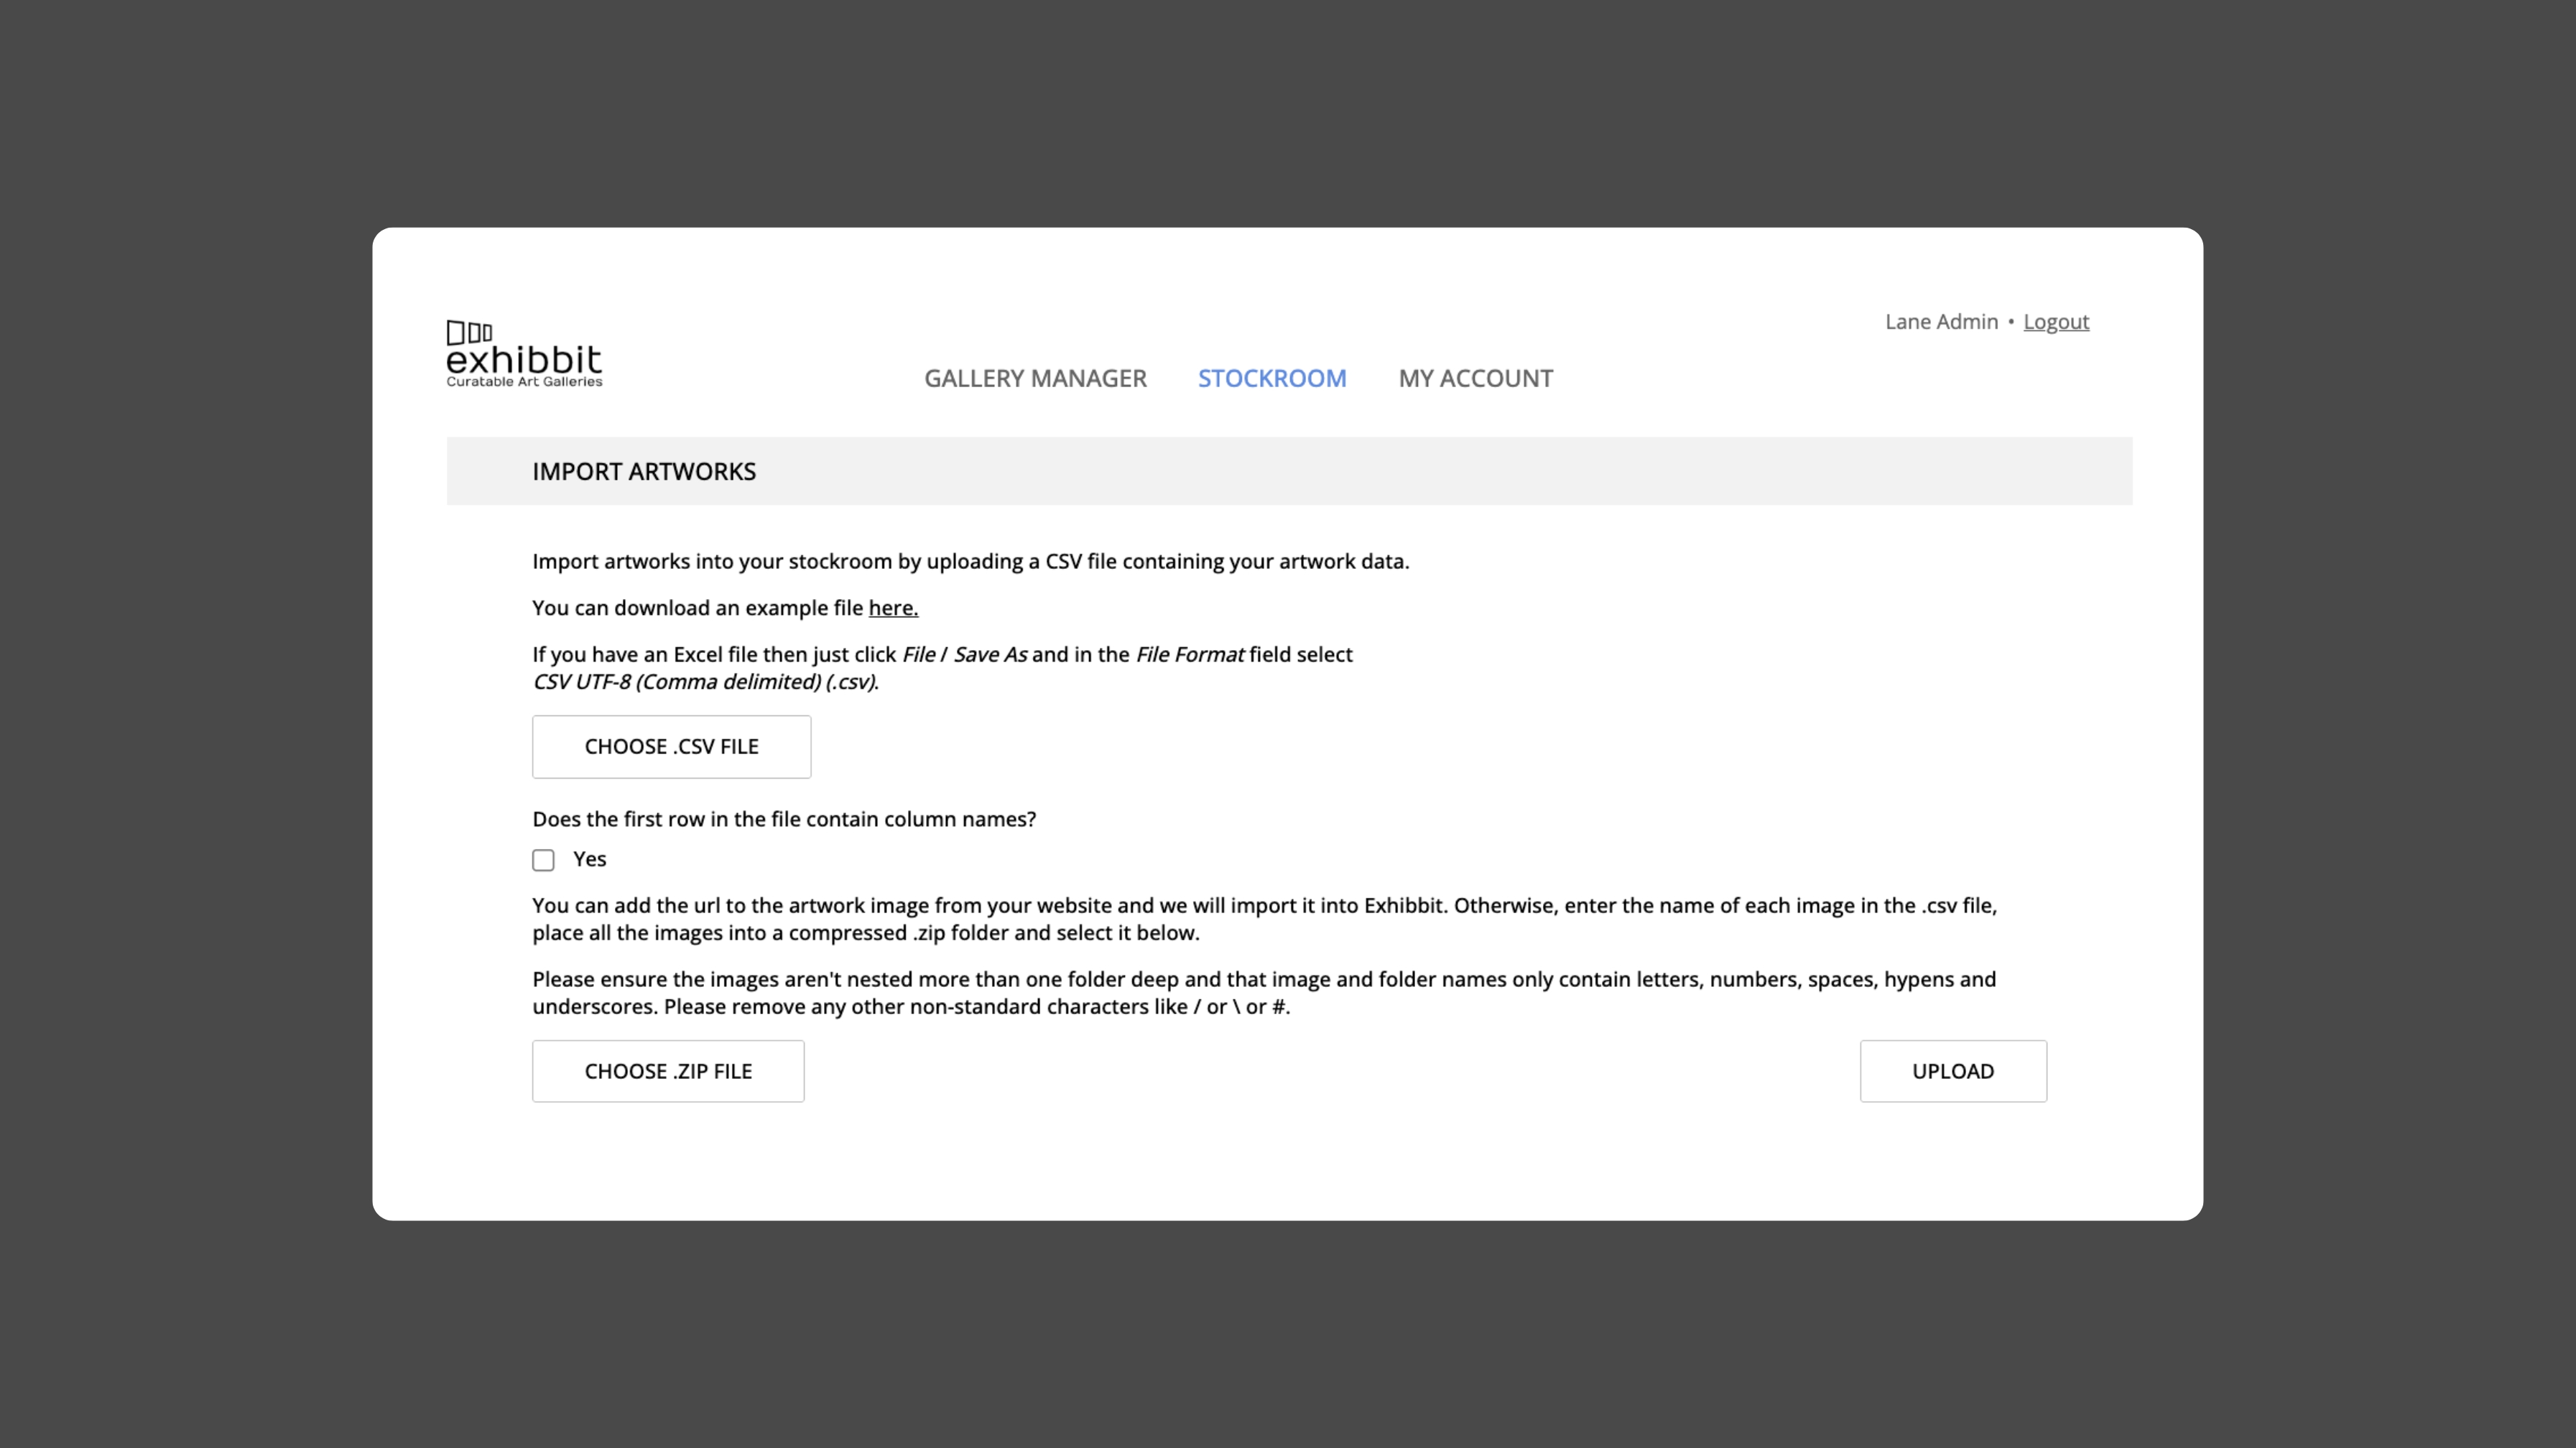Click the Lane Admin user name
The height and width of the screenshot is (1448, 2576).
pyautogui.click(x=1941, y=322)
